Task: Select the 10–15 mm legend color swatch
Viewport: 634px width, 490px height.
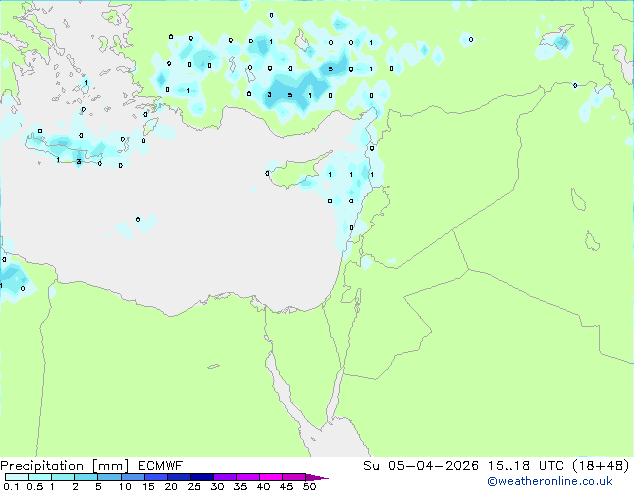Action: pyautogui.click(x=133, y=477)
